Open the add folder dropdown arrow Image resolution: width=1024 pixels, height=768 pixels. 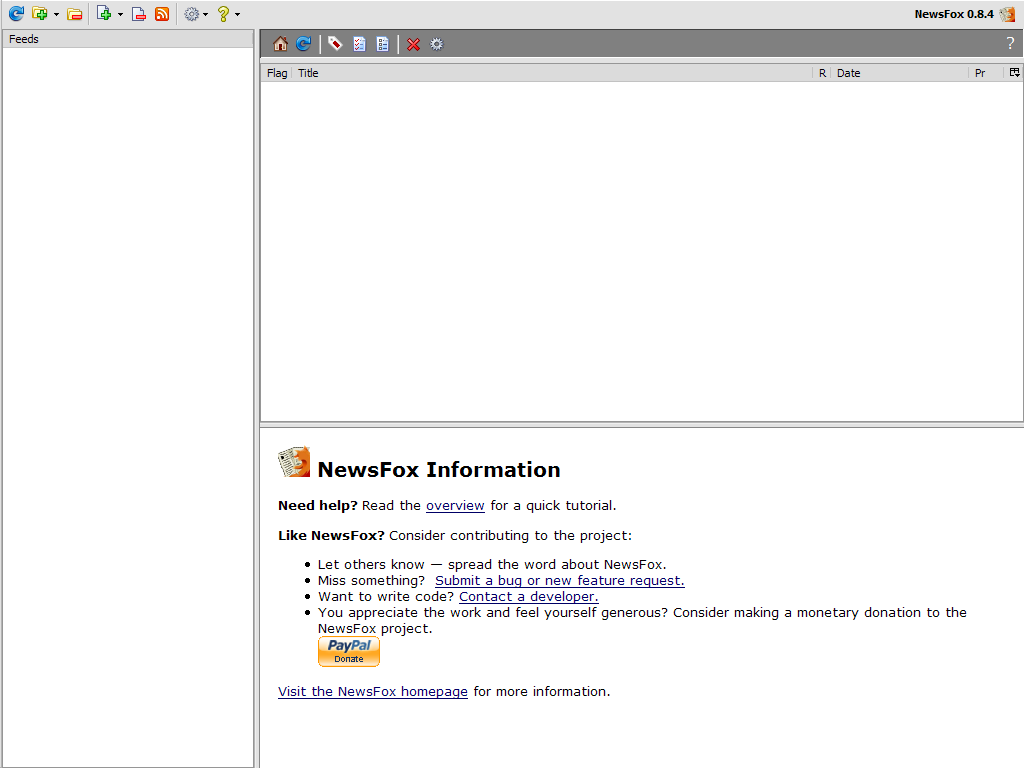[x=56, y=14]
